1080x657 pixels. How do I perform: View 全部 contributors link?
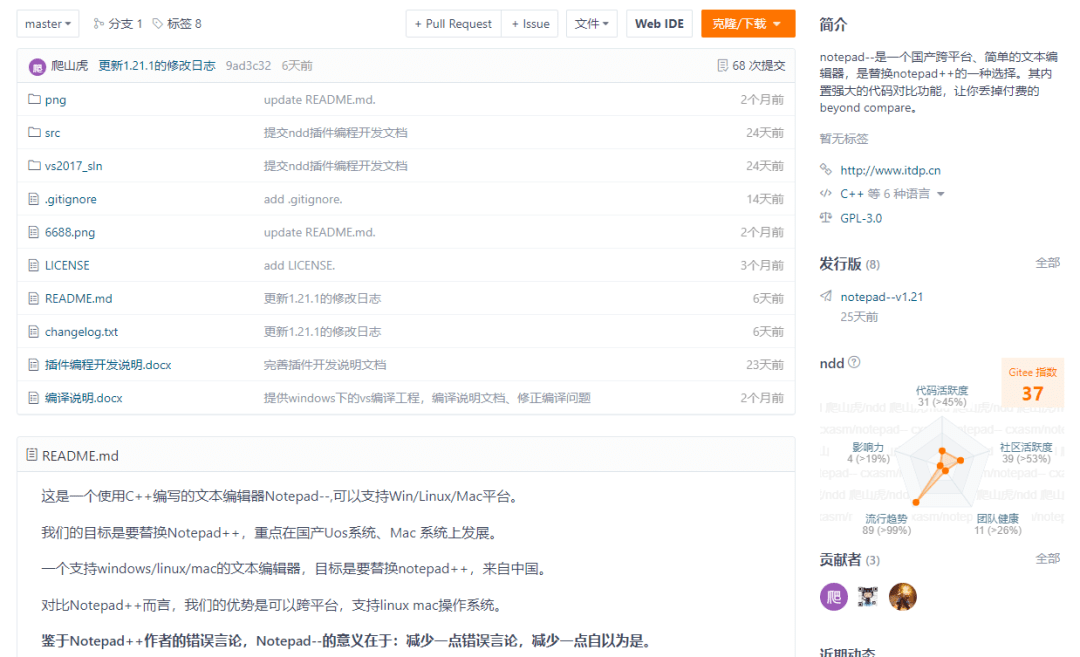click(x=1048, y=559)
